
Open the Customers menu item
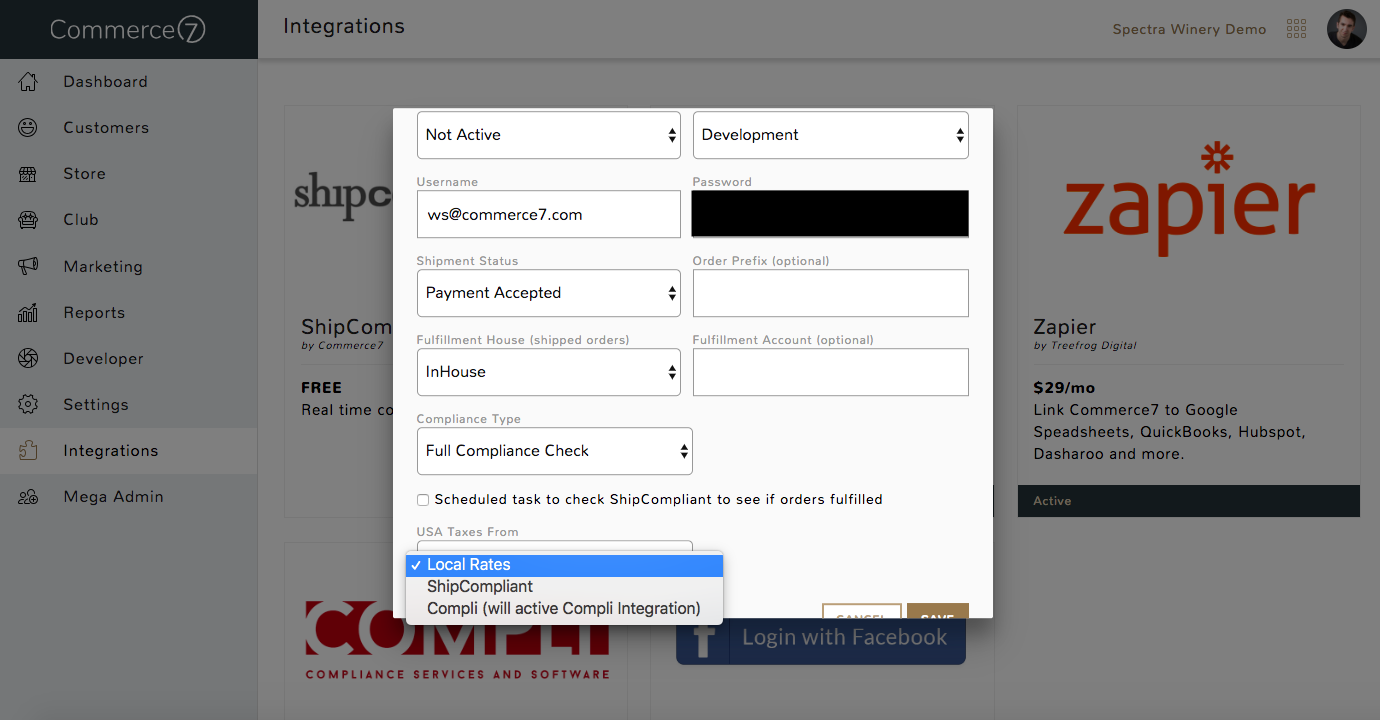pos(106,128)
